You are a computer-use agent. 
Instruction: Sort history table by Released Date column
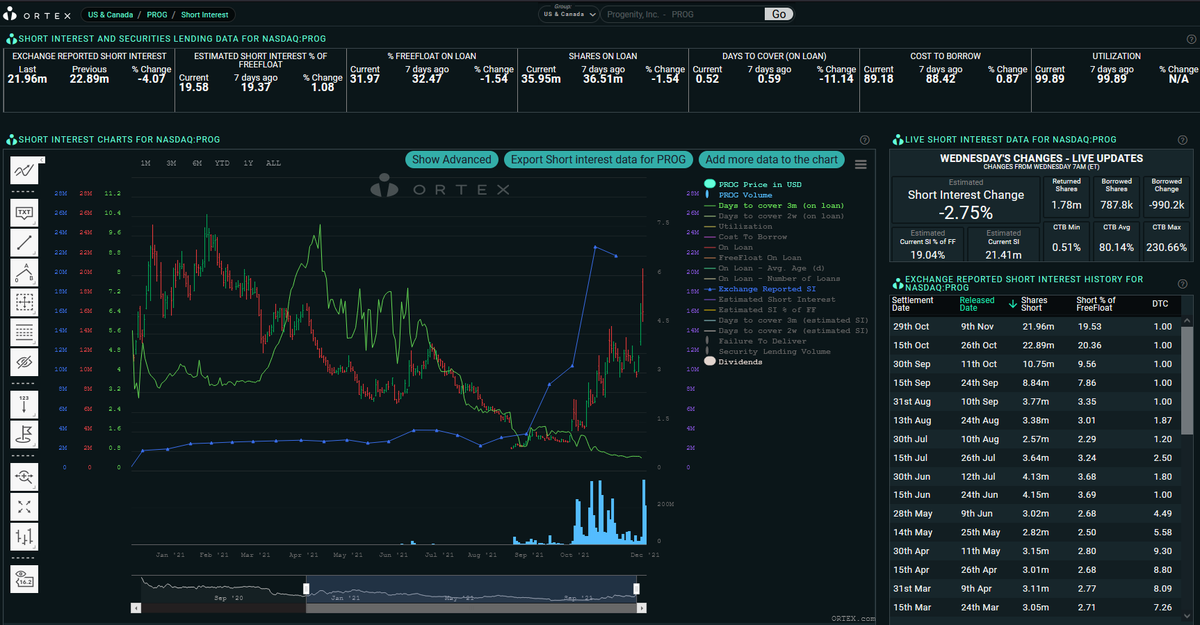pyautogui.click(x=977, y=304)
